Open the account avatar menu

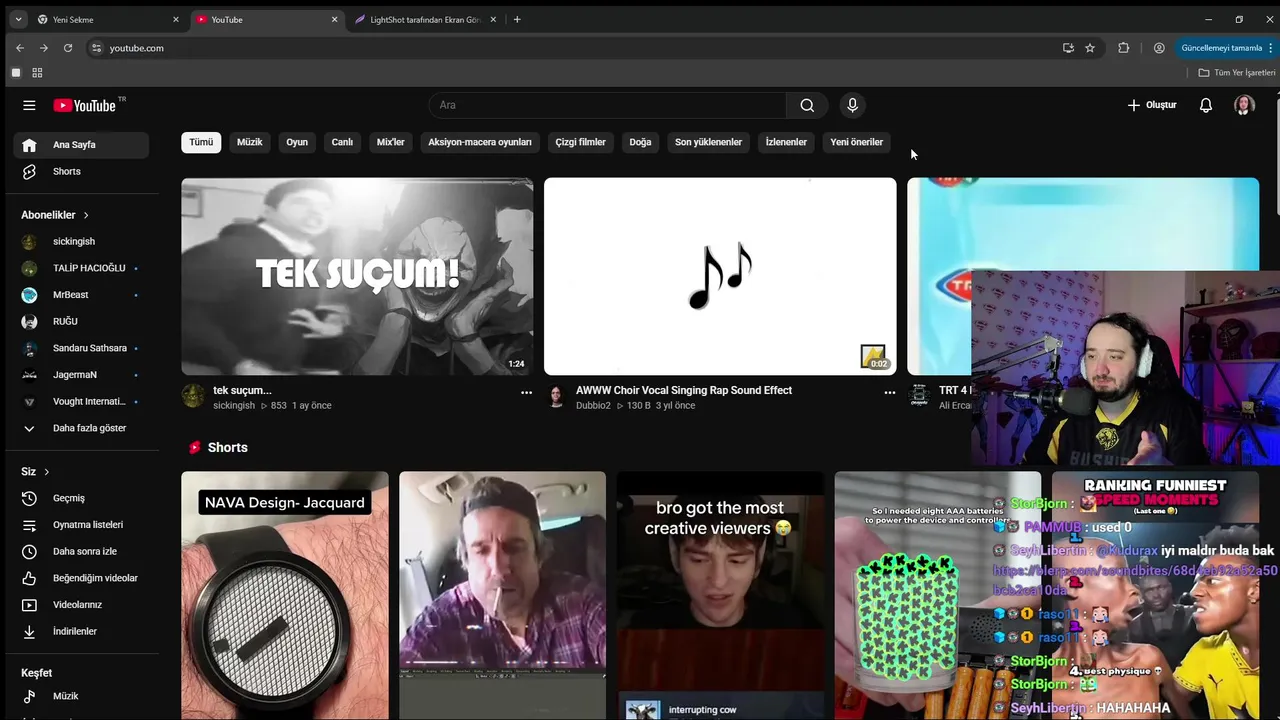1244,105
